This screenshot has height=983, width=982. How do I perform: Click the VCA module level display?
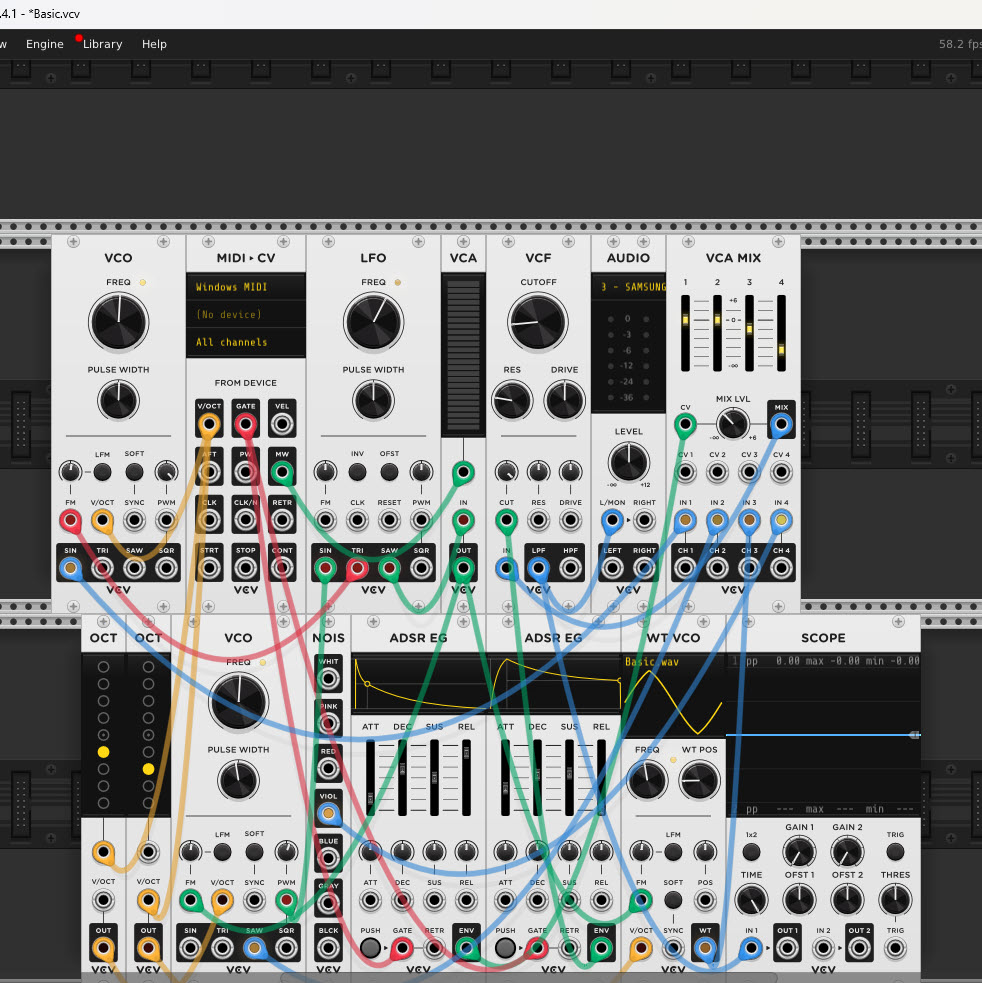point(463,355)
